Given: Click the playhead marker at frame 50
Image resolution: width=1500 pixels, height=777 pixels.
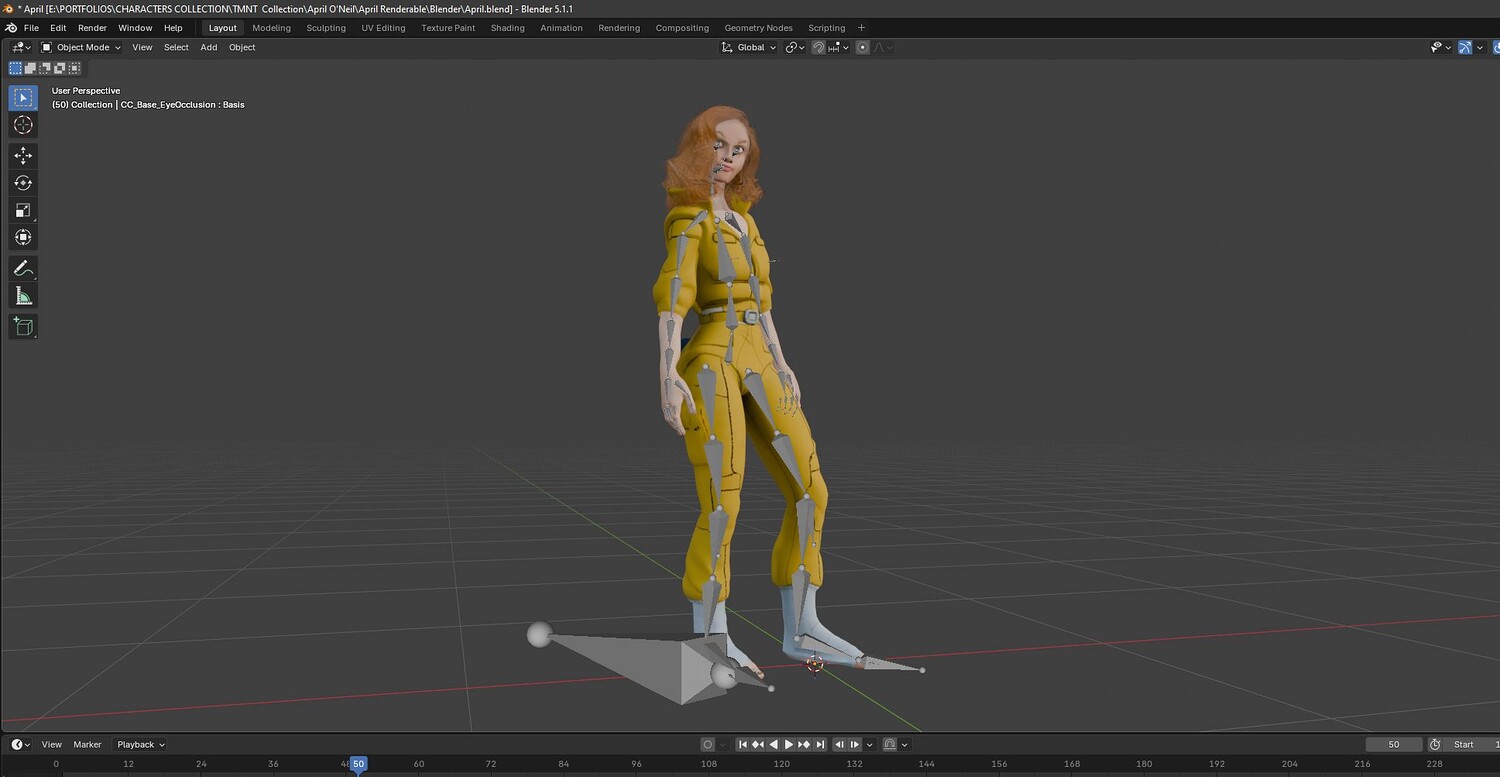Looking at the screenshot, I should [x=358, y=764].
